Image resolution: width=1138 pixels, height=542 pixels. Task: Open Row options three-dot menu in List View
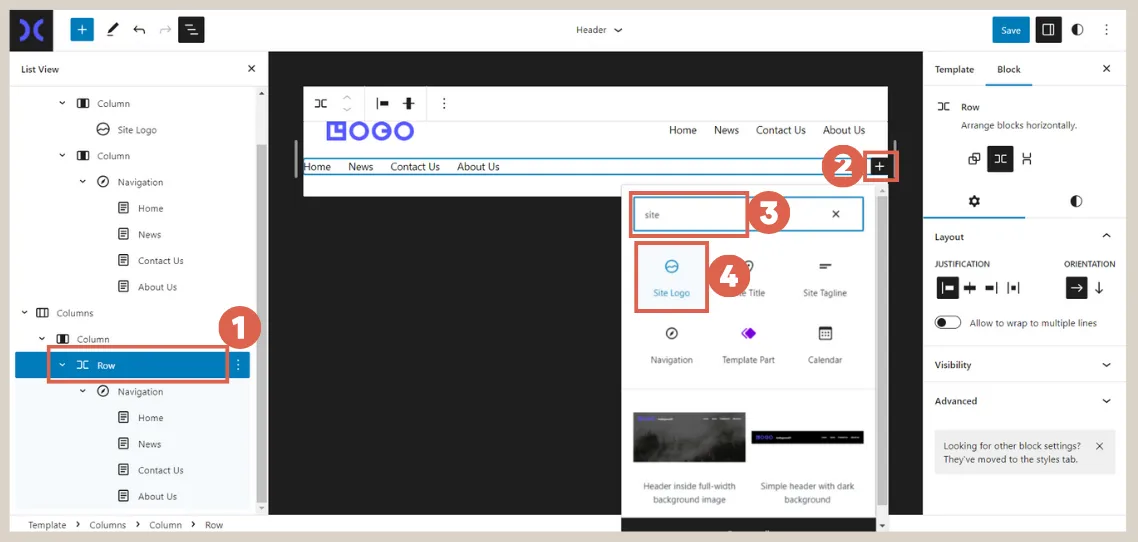238,365
